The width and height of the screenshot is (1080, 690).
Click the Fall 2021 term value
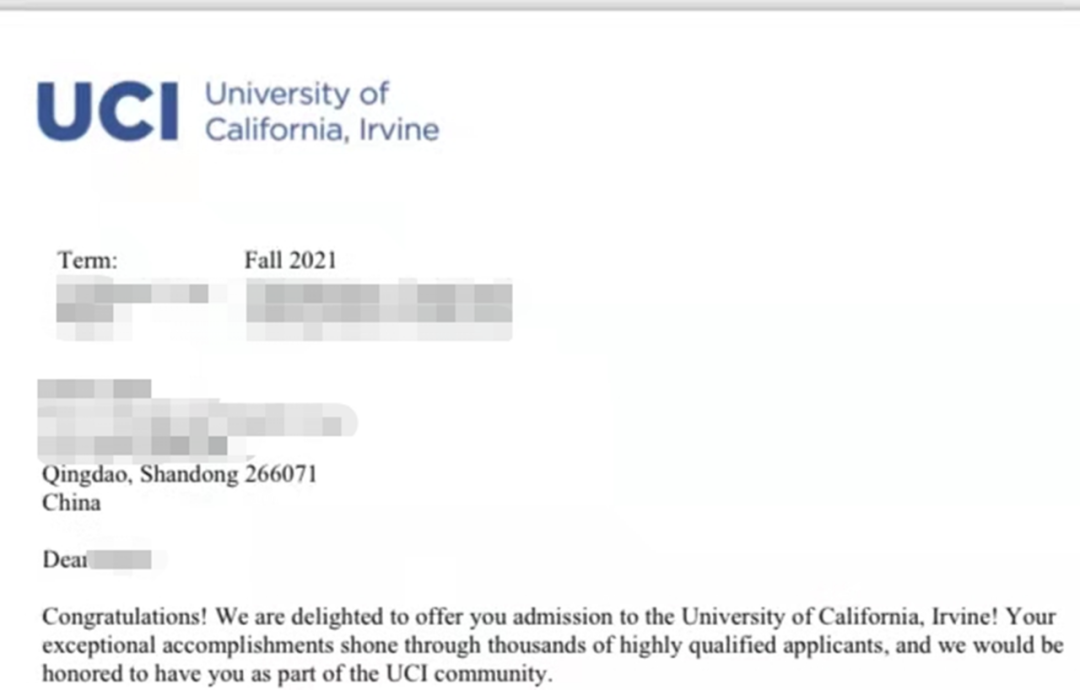tap(291, 260)
